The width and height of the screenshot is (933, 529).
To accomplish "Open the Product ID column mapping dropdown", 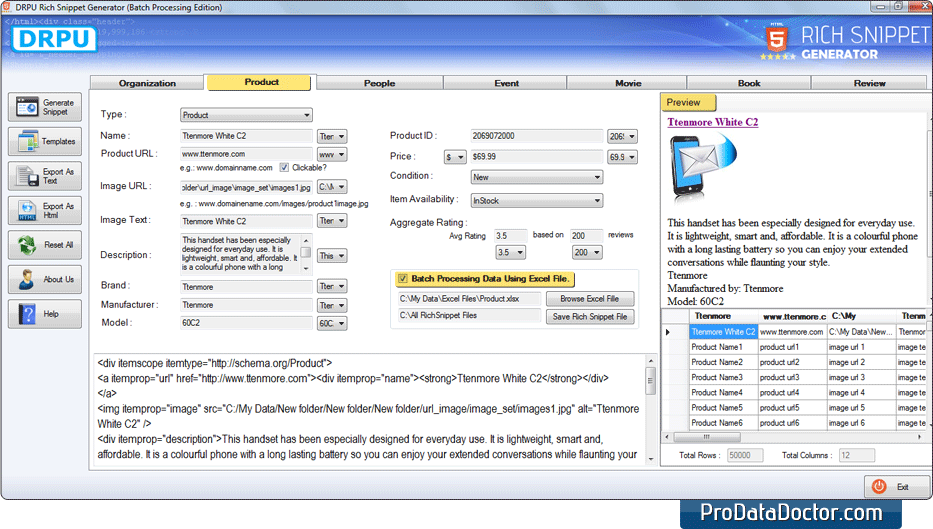I will pos(622,136).
